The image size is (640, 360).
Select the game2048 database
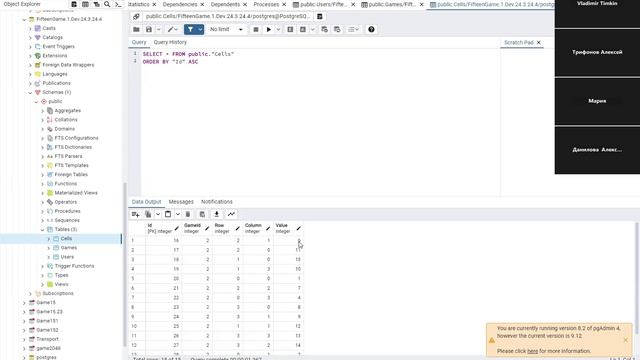coord(48,349)
